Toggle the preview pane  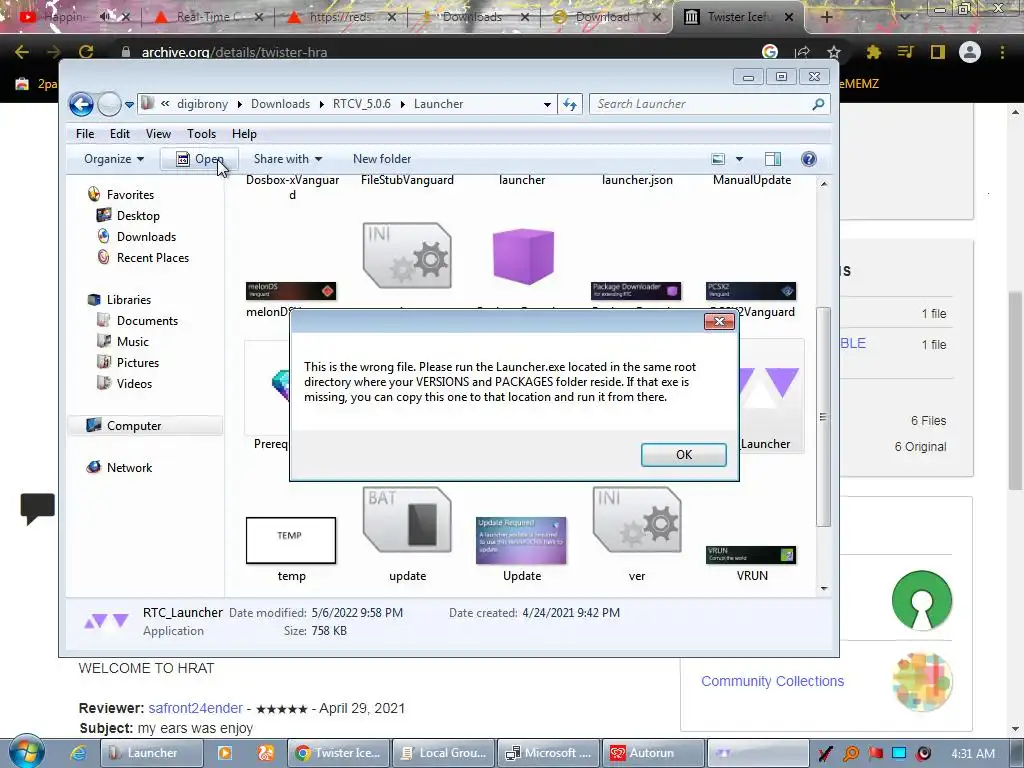tap(773, 159)
